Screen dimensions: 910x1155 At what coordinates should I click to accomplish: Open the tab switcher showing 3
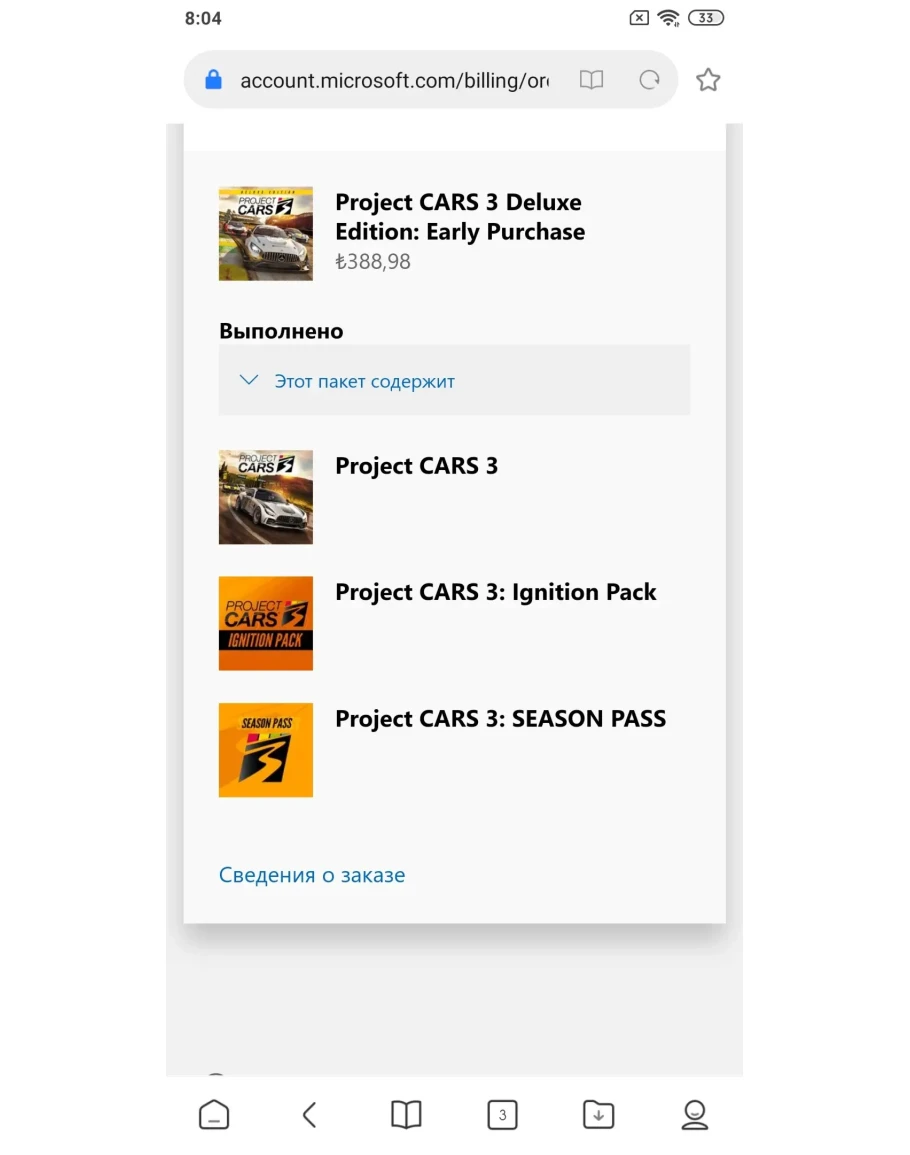coord(502,1114)
